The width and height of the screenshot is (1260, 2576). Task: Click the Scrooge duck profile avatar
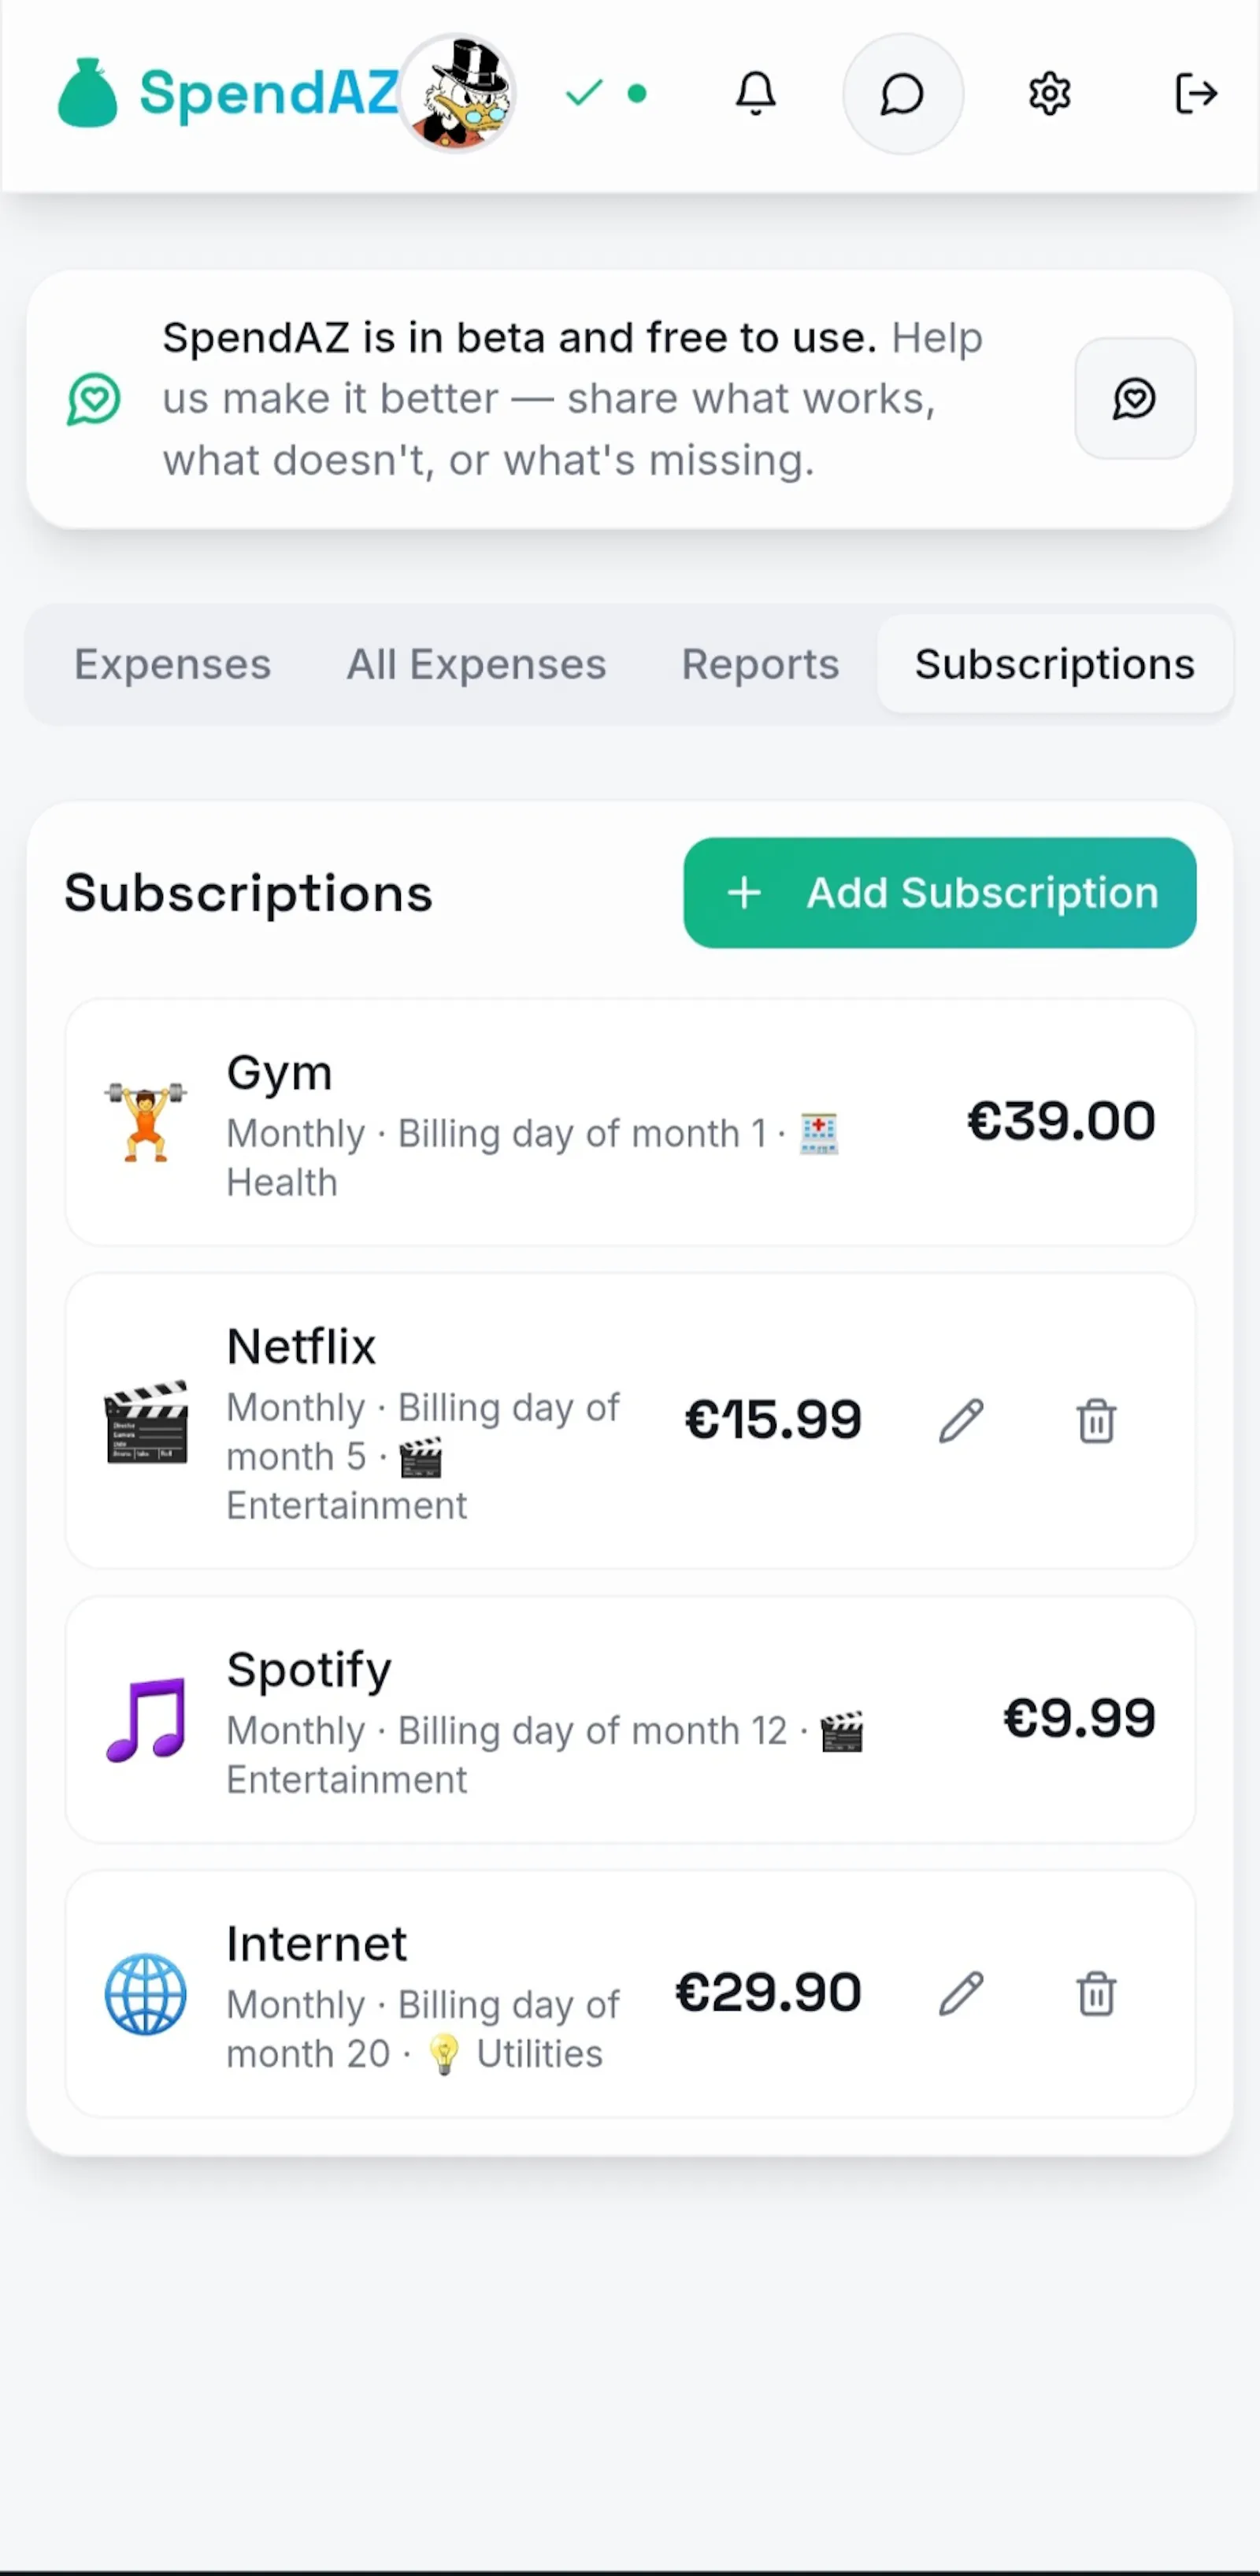[x=459, y=94]
